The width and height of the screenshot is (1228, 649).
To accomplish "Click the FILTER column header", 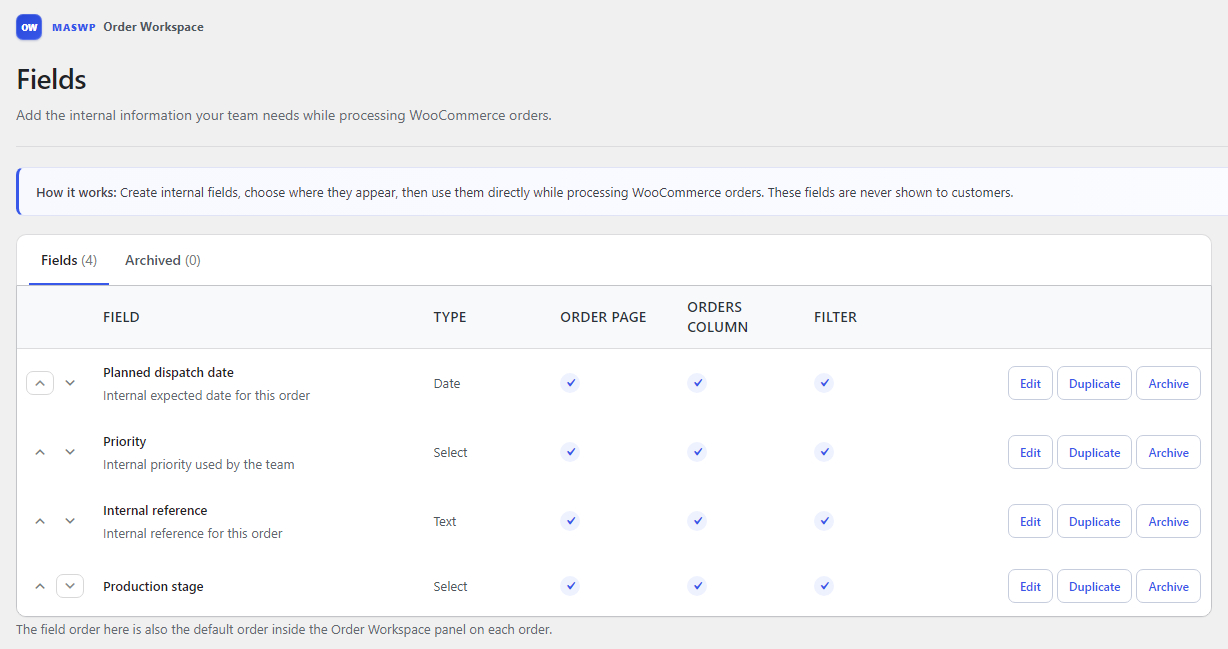I will click(835, 317).
